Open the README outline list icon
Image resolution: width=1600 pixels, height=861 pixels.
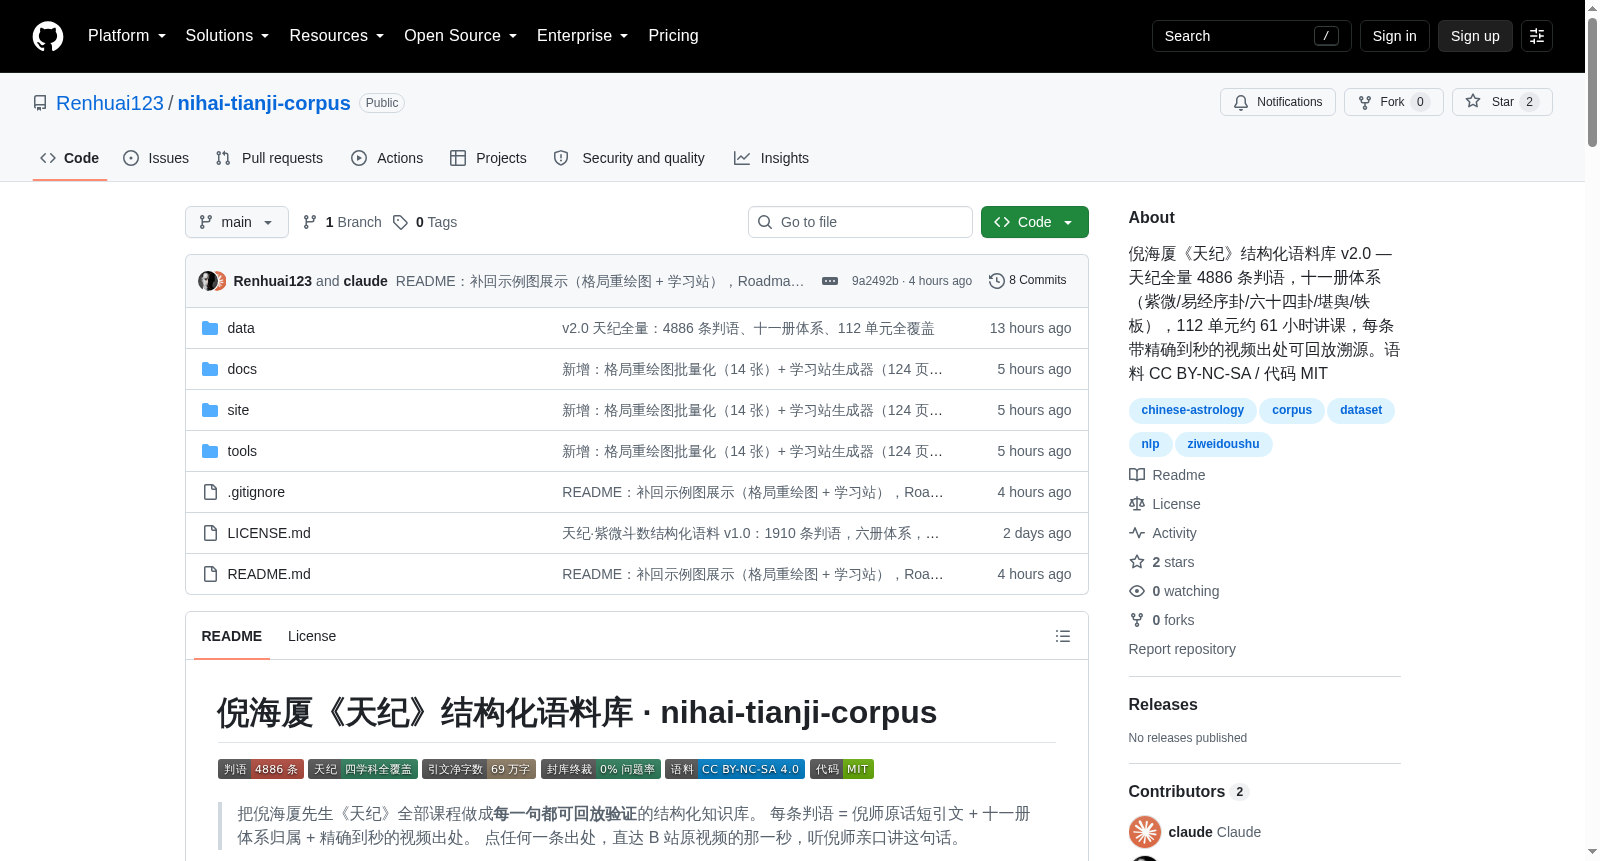coord(1063,636)
